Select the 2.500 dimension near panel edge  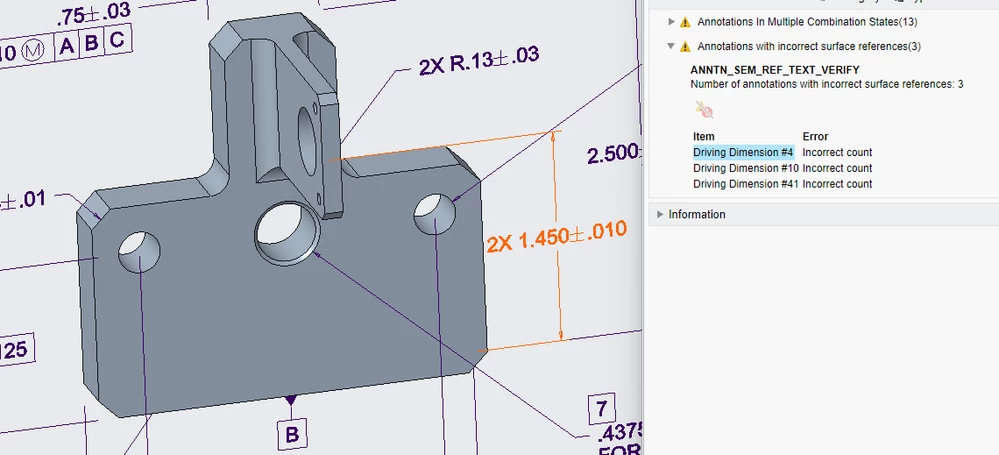coord(612,154)
